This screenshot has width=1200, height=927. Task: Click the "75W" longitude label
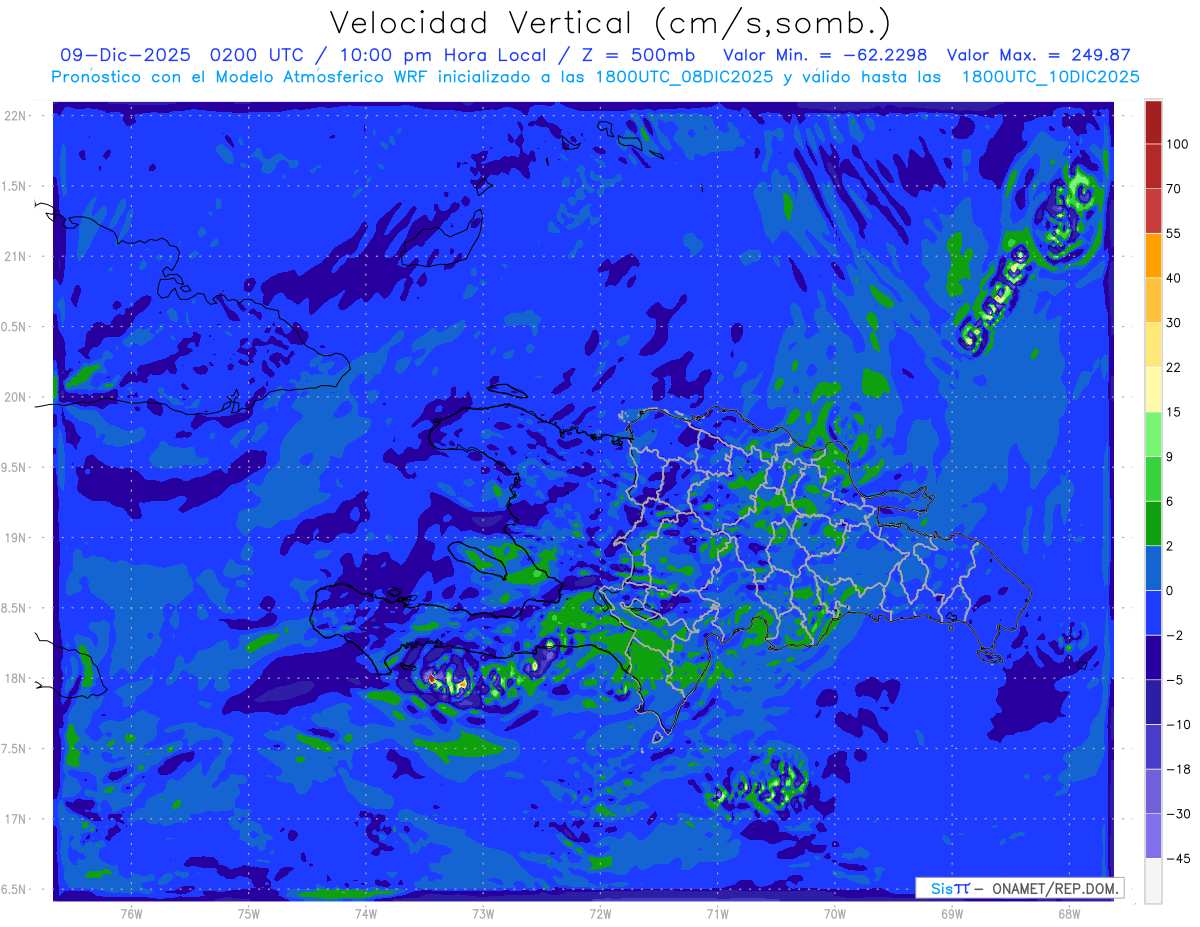(x=249, y=913)
